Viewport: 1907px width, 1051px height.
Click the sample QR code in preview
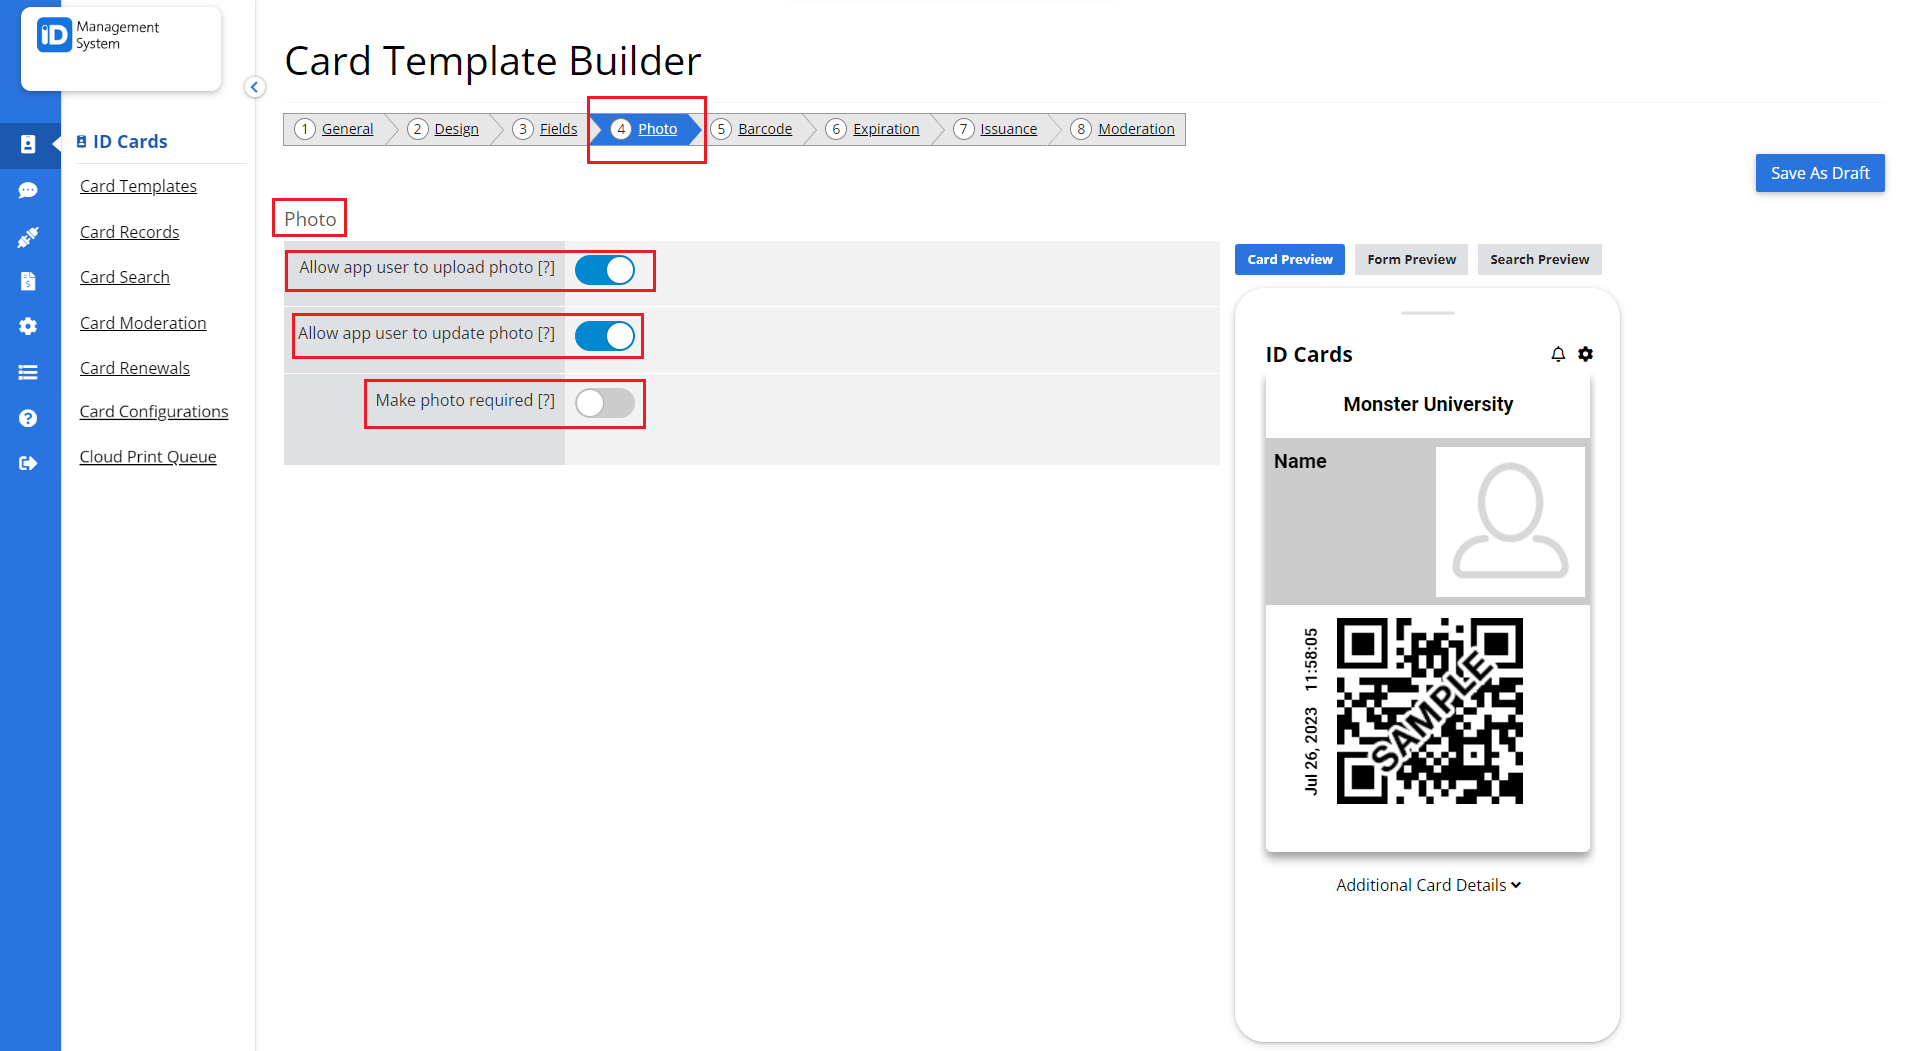[x=1429, y=711]
